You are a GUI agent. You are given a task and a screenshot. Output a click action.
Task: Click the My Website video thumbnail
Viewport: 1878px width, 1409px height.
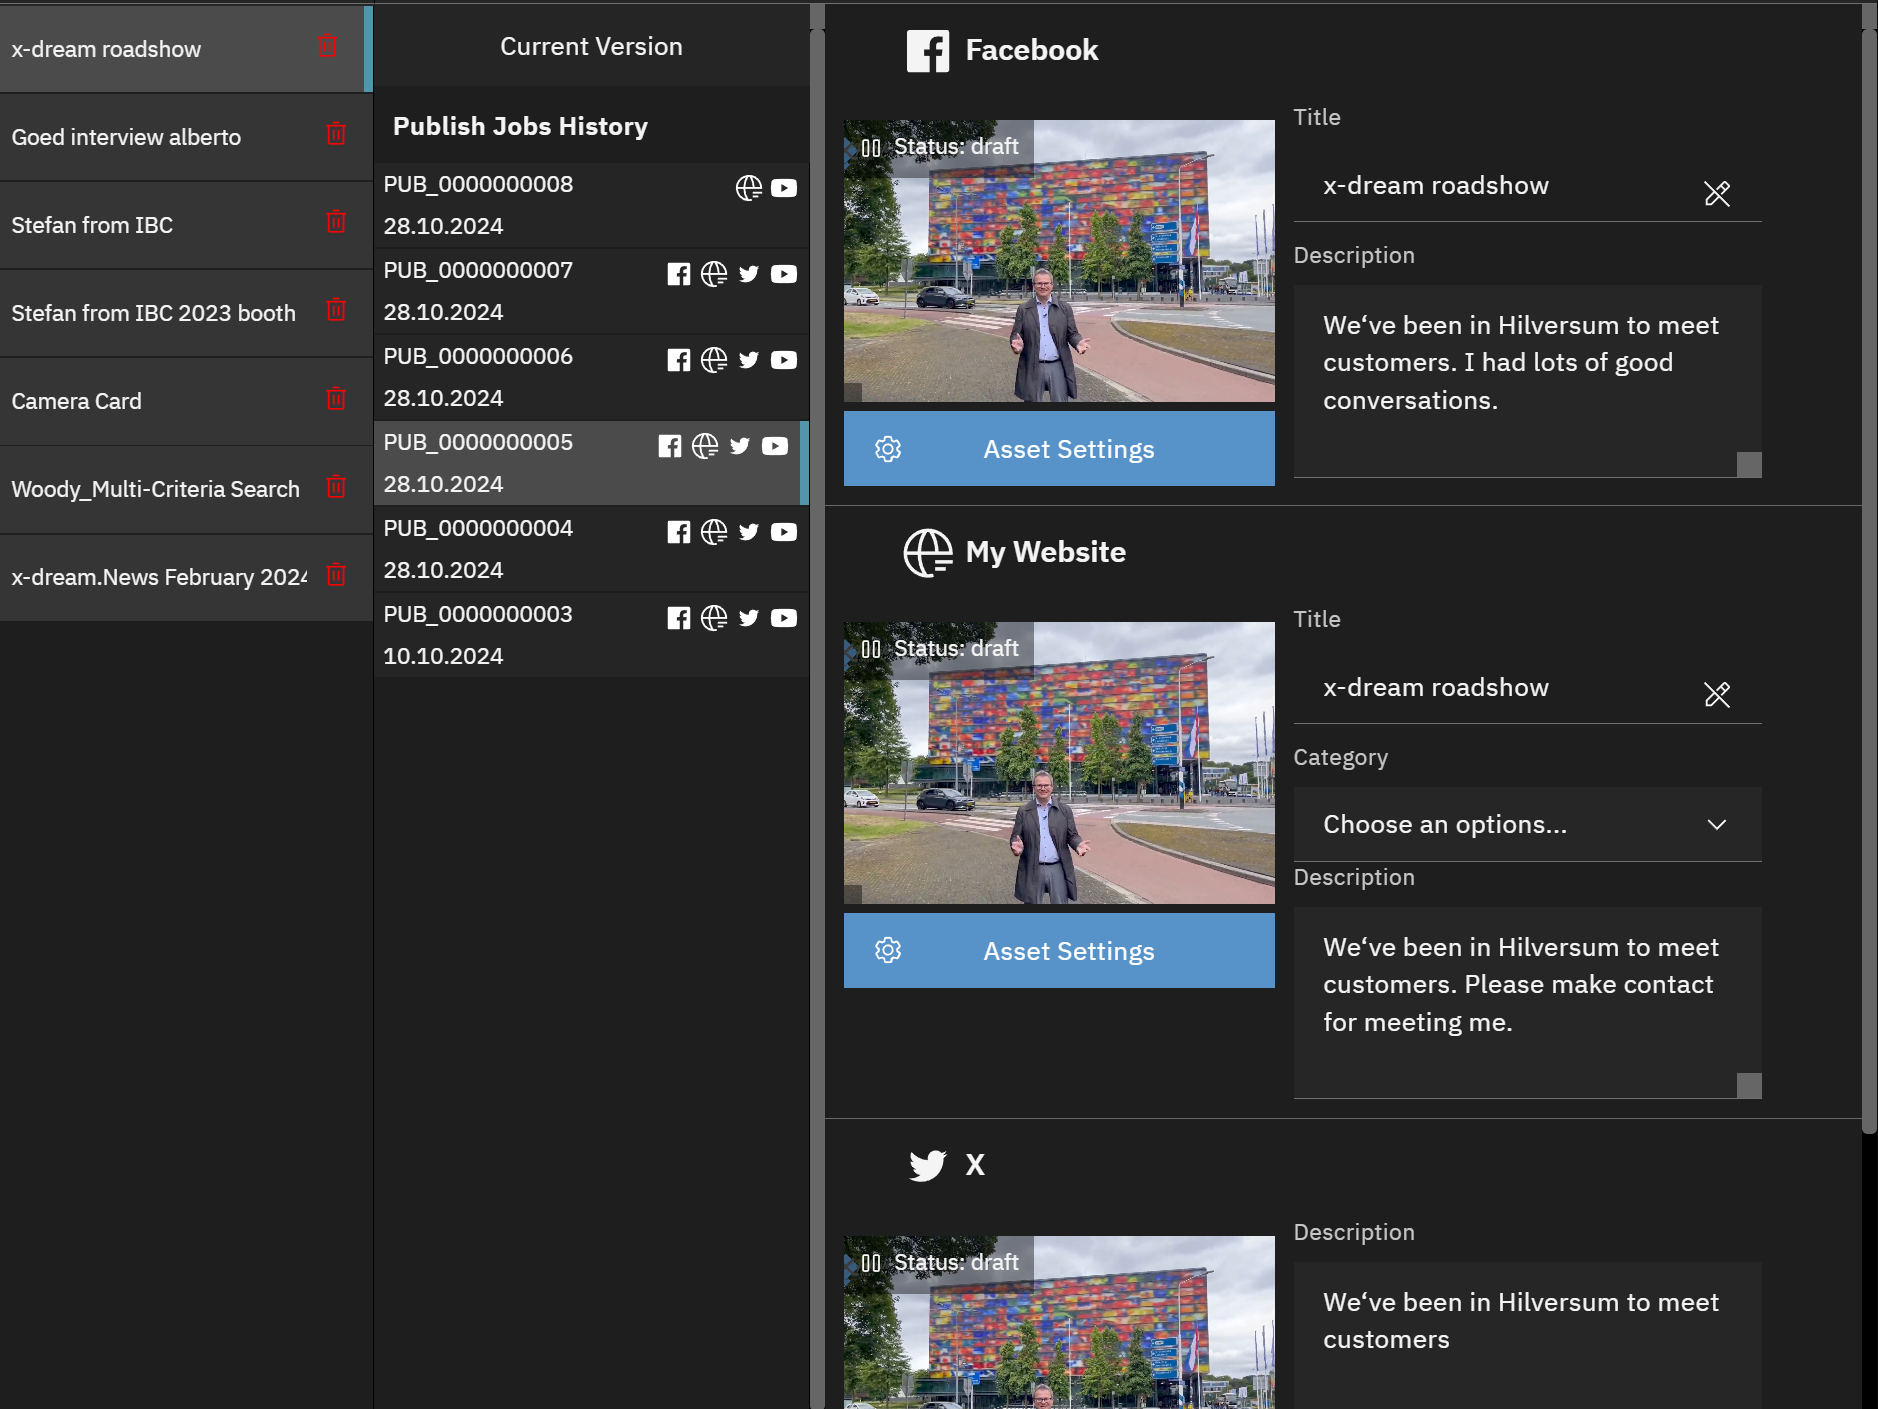1059,763
